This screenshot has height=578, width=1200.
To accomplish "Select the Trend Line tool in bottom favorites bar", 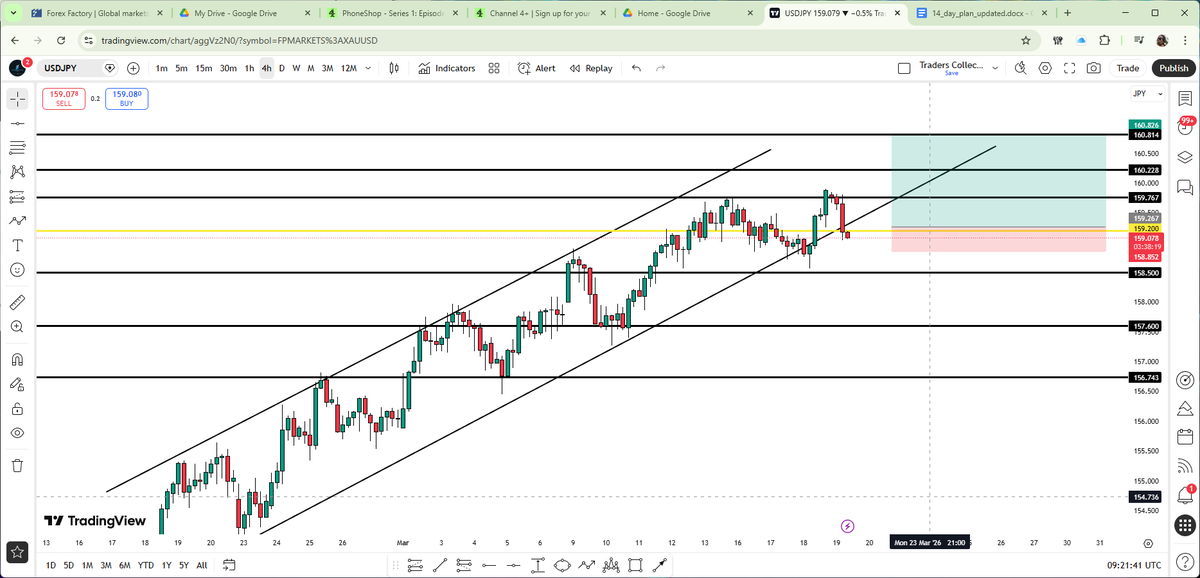I will coord(439,565).
